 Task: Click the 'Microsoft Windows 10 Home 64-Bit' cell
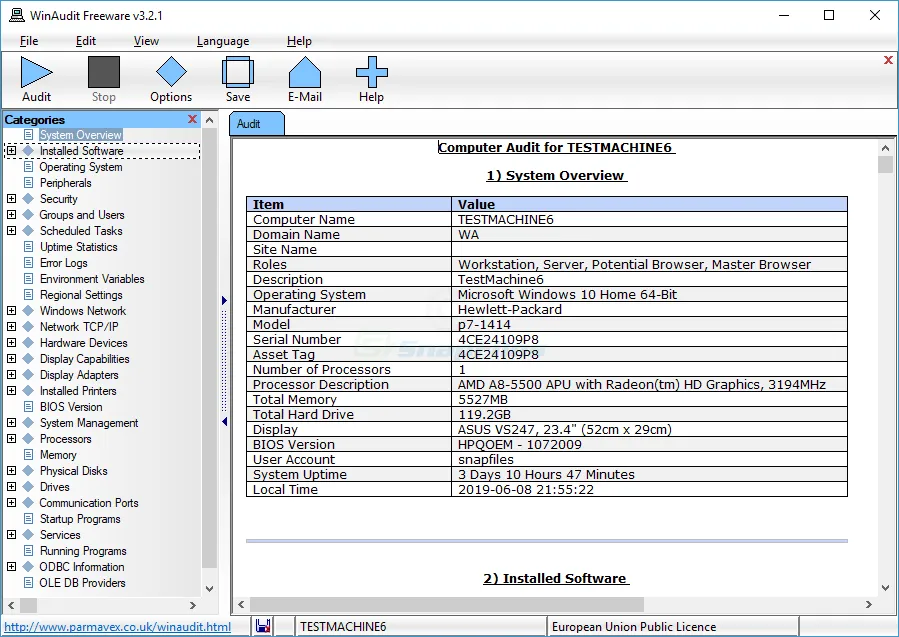pos(649,294)
